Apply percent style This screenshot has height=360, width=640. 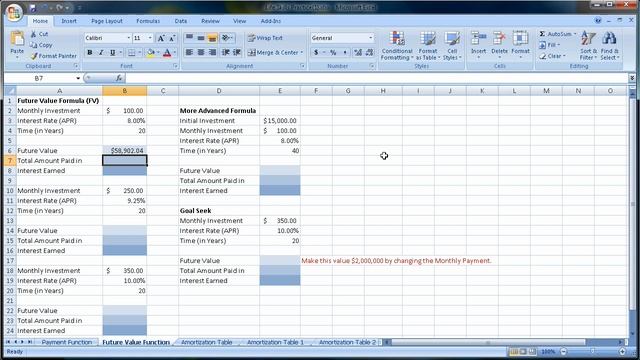click(333, 53)
